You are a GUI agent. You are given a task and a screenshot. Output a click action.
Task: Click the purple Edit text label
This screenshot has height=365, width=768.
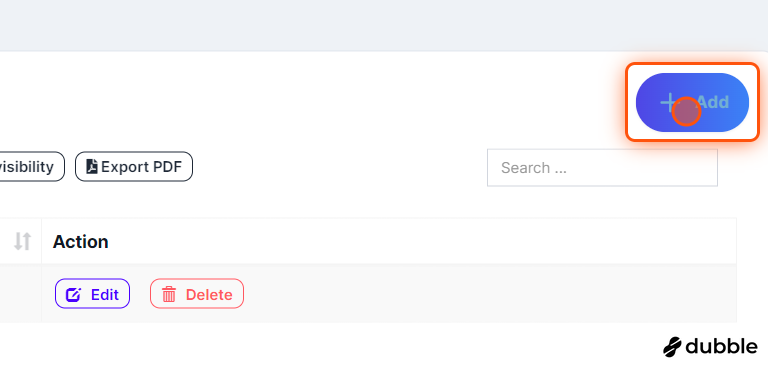click(105, 294)
